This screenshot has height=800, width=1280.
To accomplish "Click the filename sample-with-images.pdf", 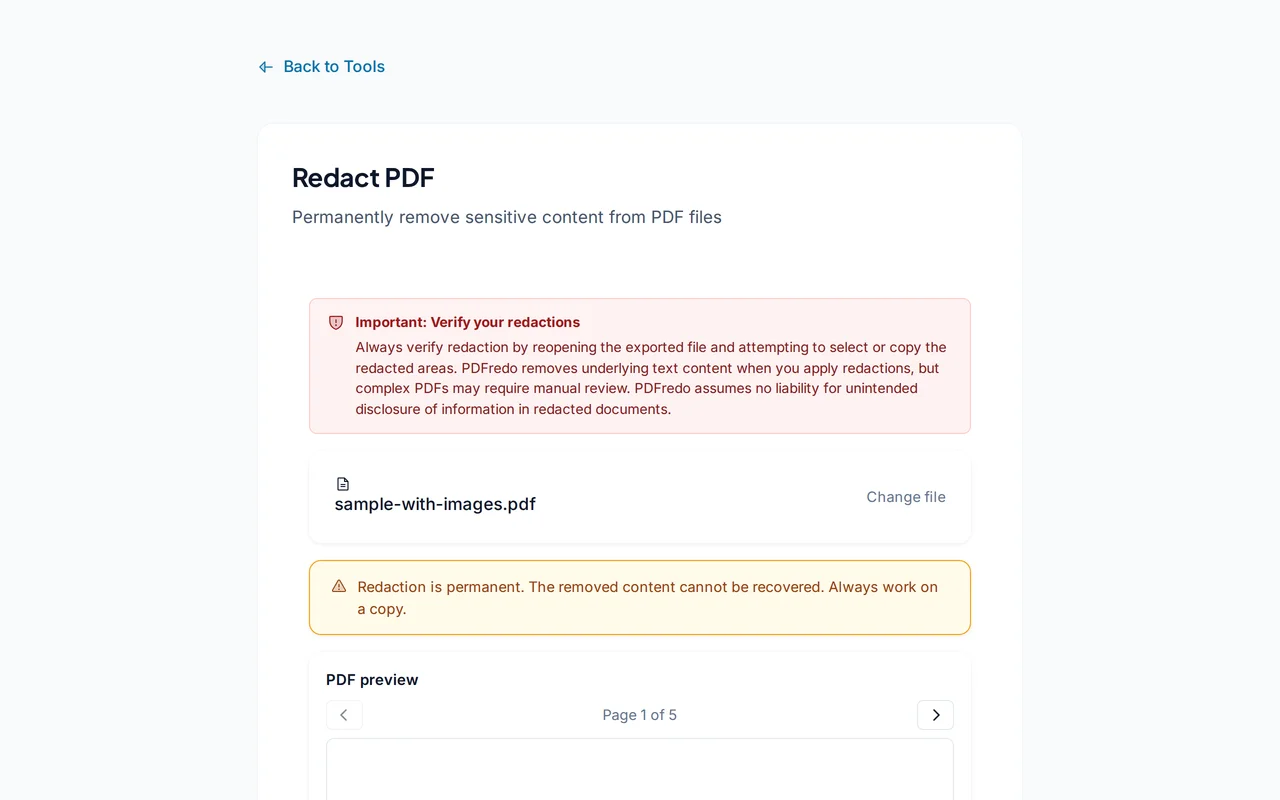I will click(x=435, y=504).
